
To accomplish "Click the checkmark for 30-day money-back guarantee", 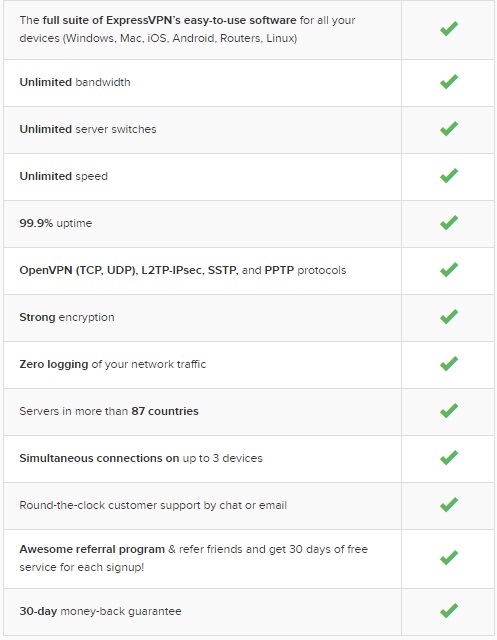I will pos(449,611).
